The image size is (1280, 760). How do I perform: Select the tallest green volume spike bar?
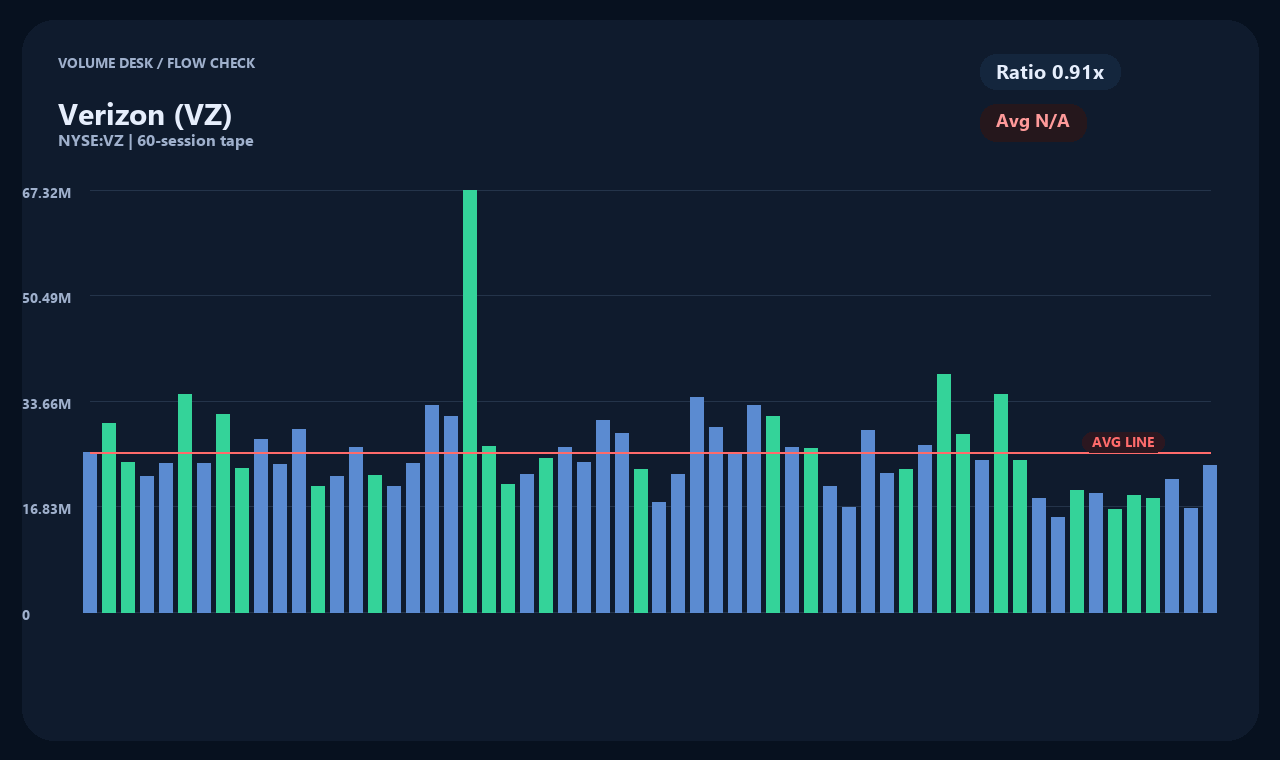click(470, 401)
